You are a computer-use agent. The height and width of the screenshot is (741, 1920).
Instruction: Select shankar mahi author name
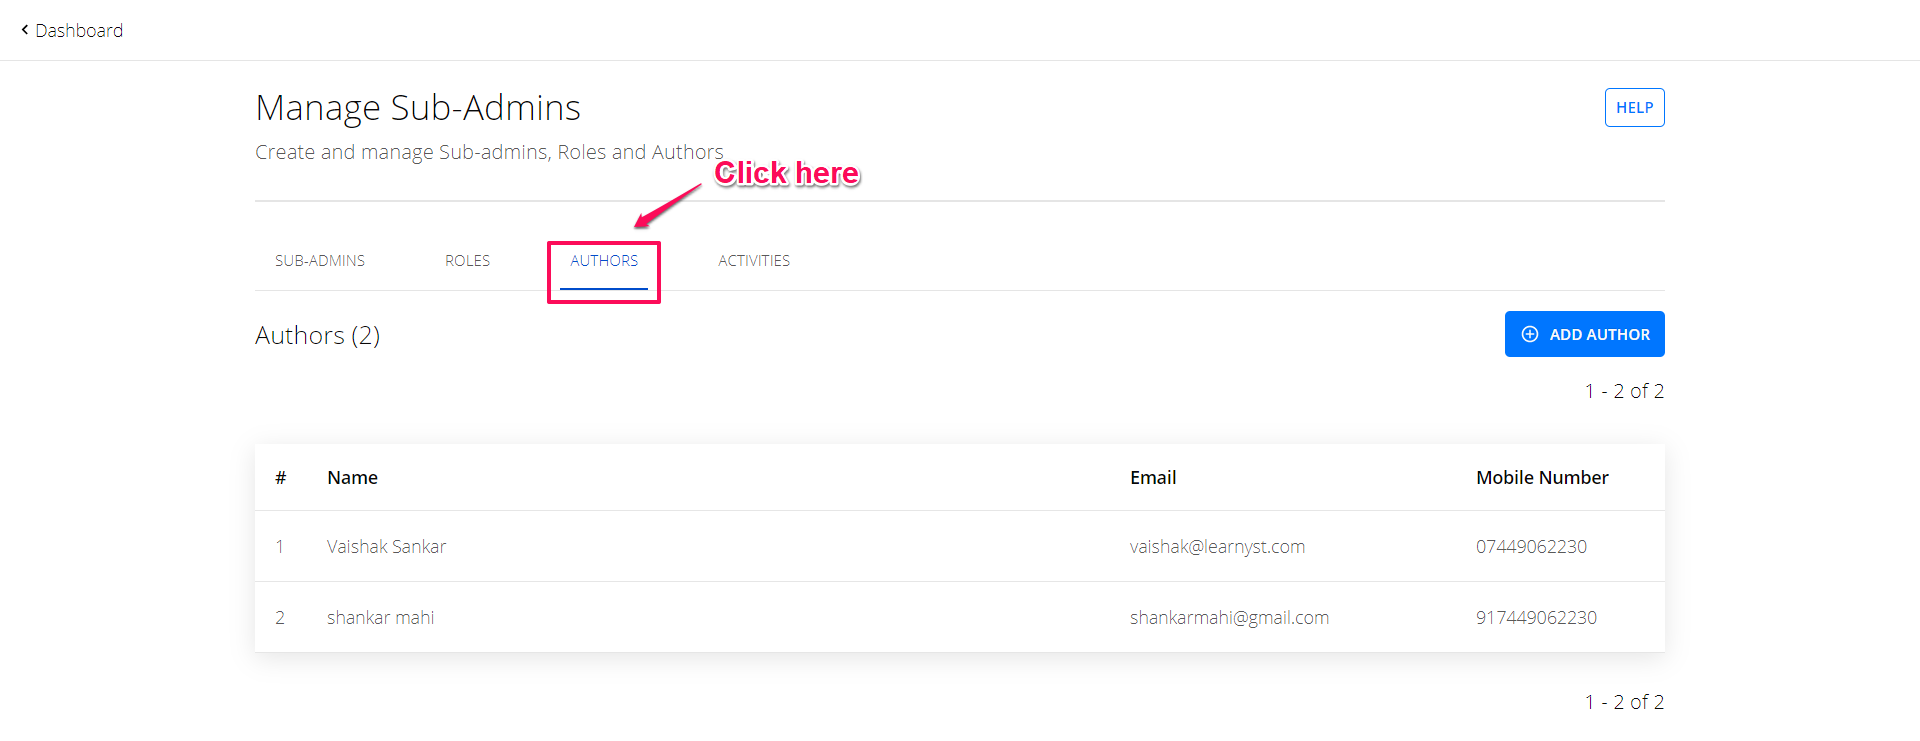click(380, 618)
